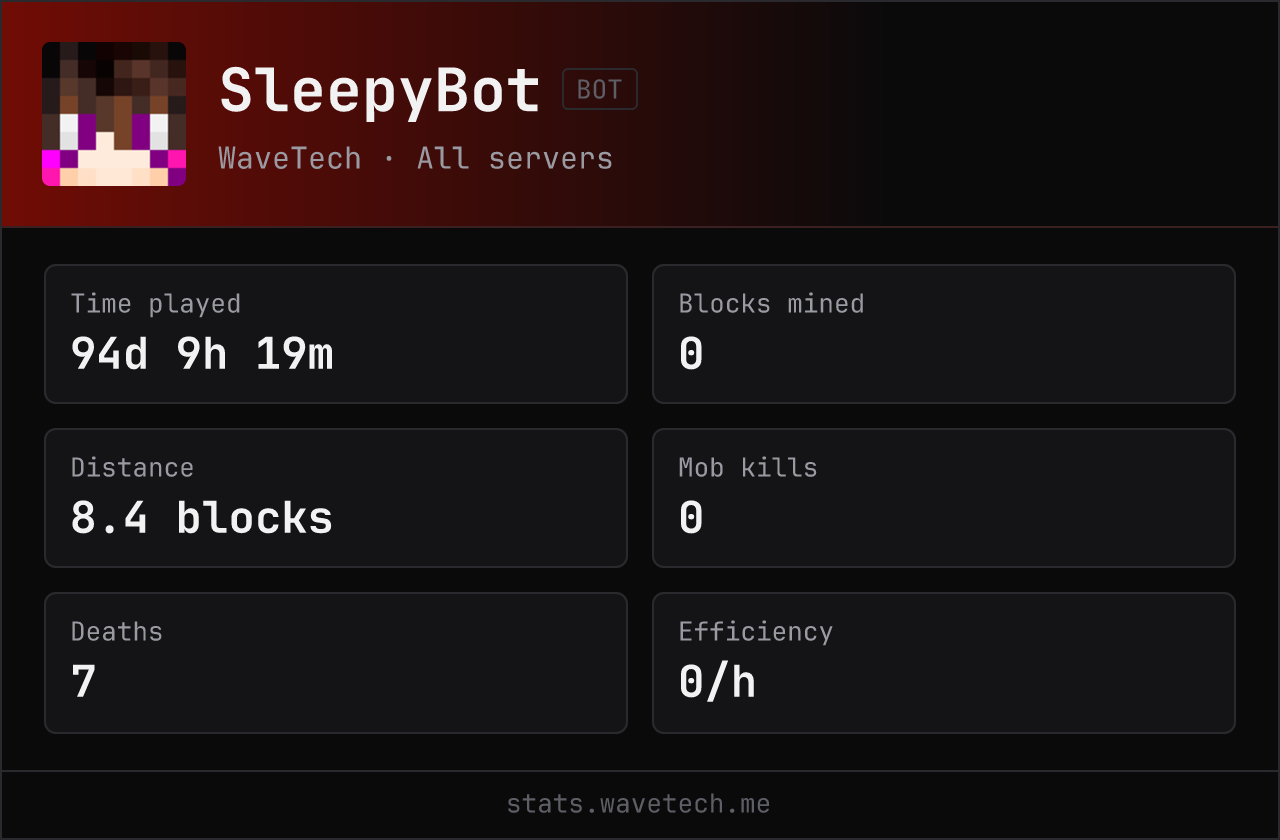Open the Blocks mined stat card
The height and width of the screenshot is (840, 1280).
(x=944, y=334)
